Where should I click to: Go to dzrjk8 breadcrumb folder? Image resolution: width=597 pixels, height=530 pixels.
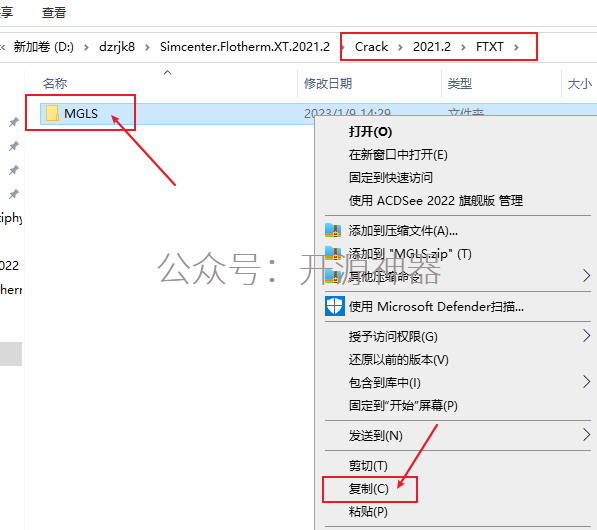tap(117, 47)
